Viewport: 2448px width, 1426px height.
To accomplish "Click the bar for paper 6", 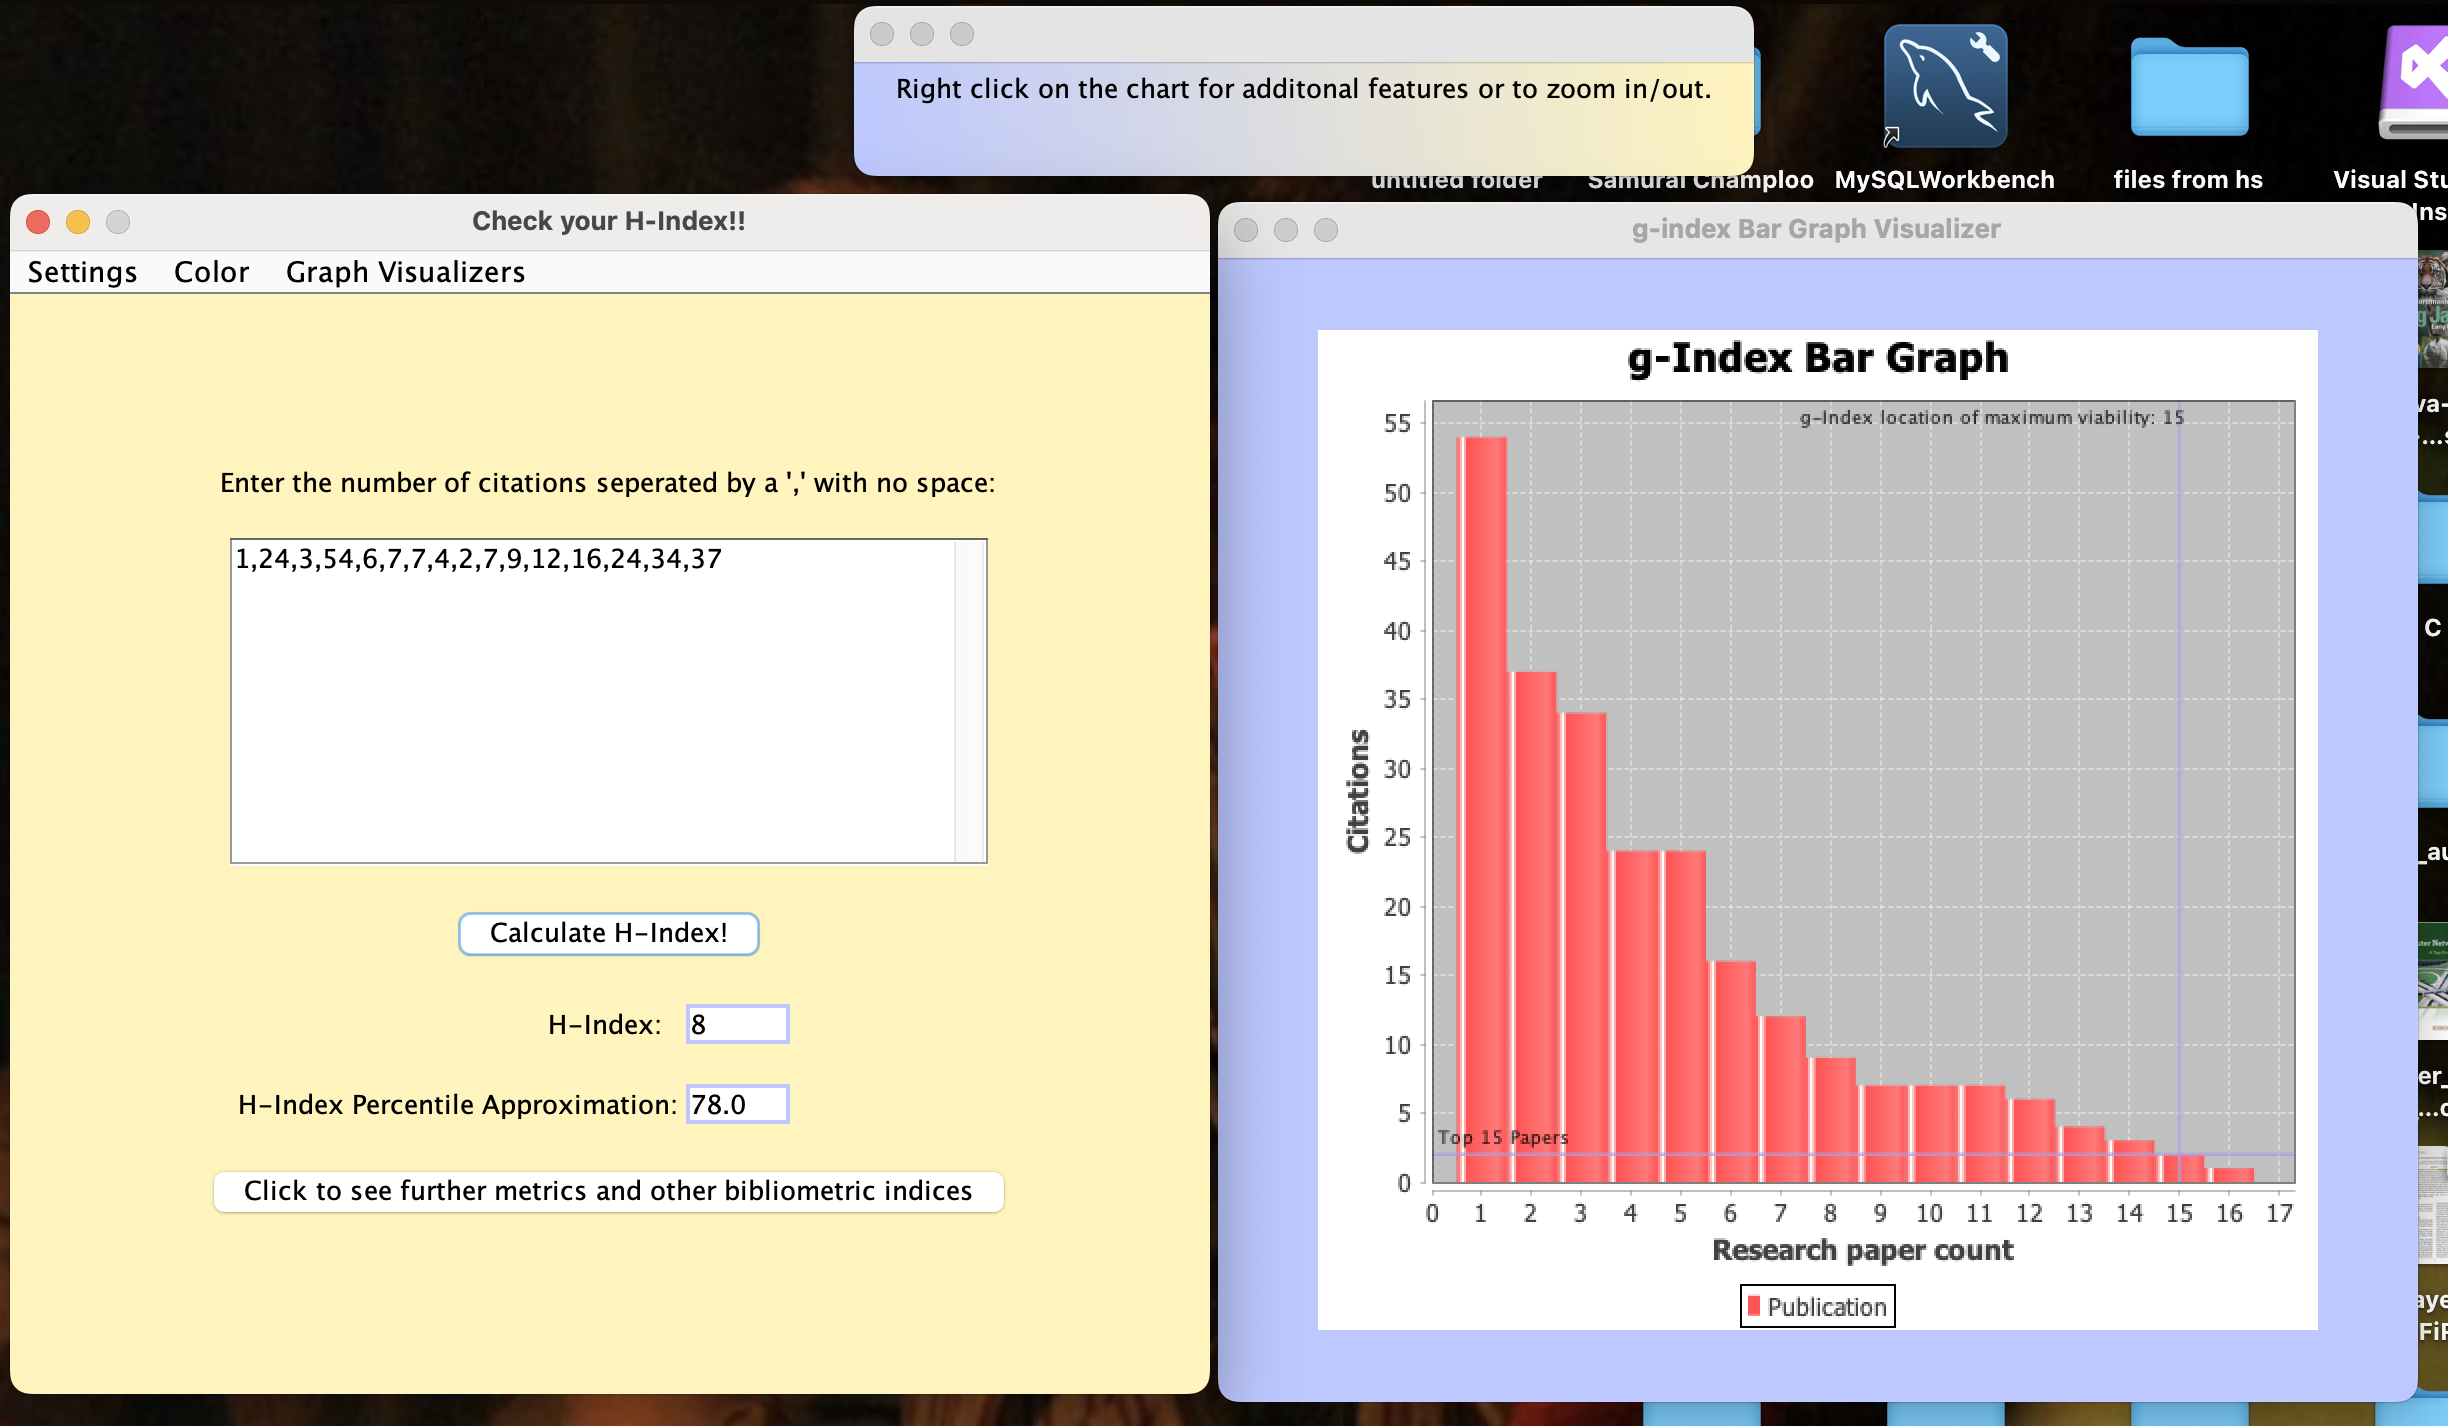I will click(1732, 1070).
